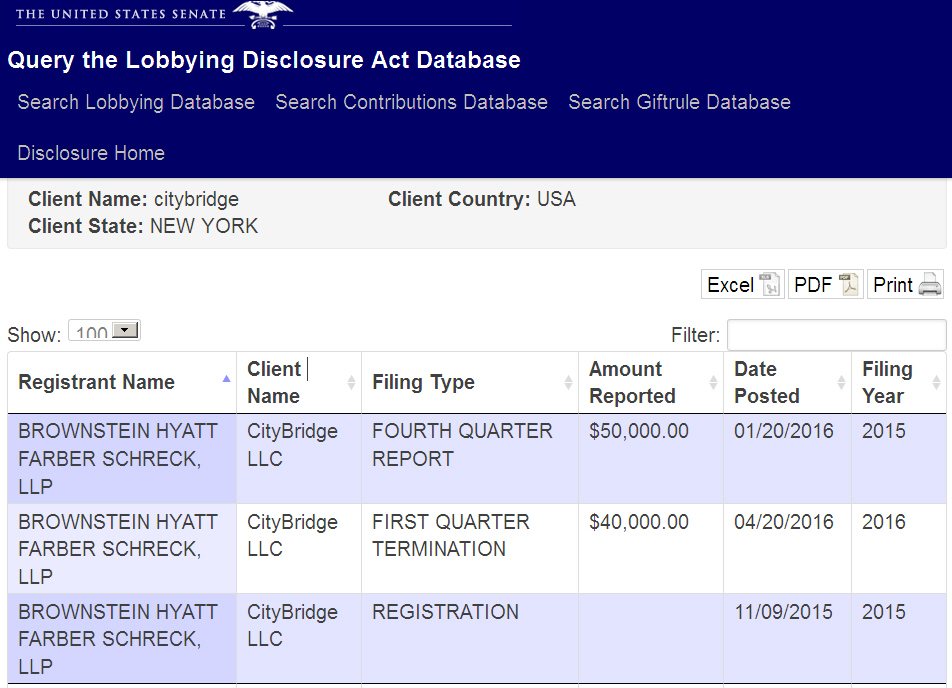Click the PDF export icon

(849, 285)
